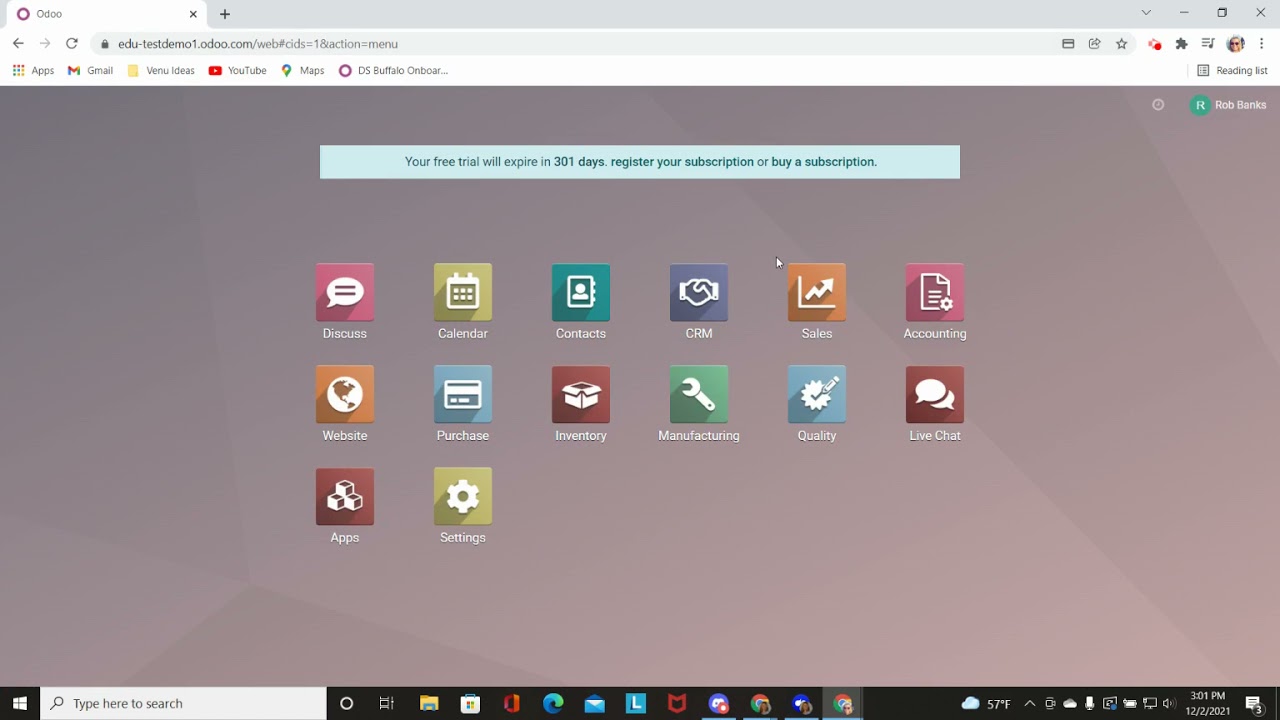Open the Reading list

tap(1232, 71)
